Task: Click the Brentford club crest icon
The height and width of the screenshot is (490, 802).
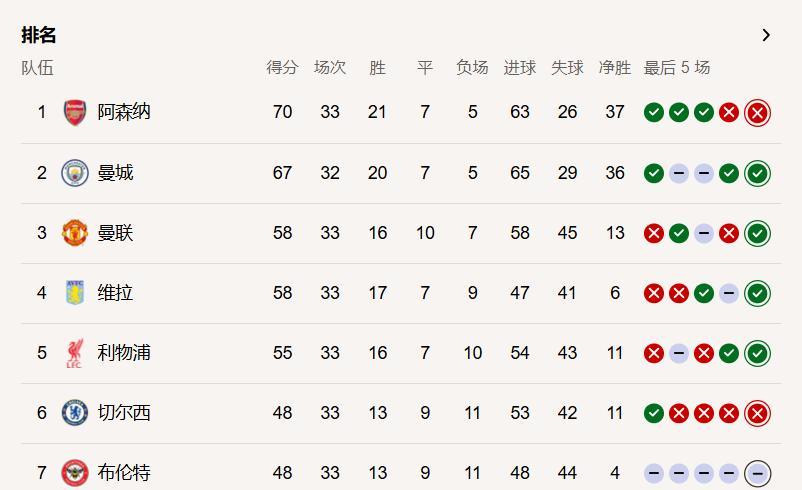Action: (75, 472)
